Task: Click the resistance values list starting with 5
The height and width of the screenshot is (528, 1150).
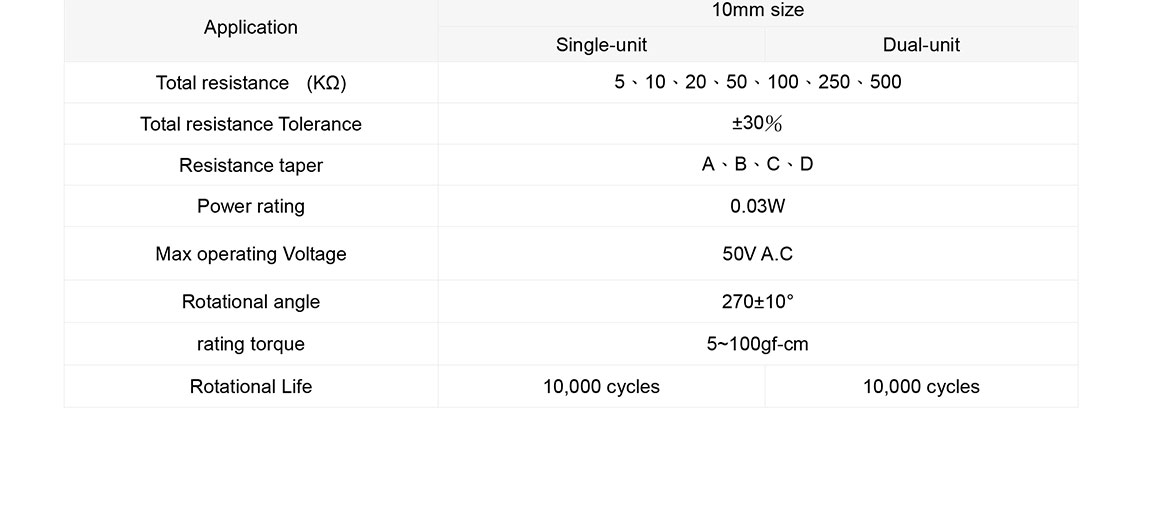Action: pos(757,83)
